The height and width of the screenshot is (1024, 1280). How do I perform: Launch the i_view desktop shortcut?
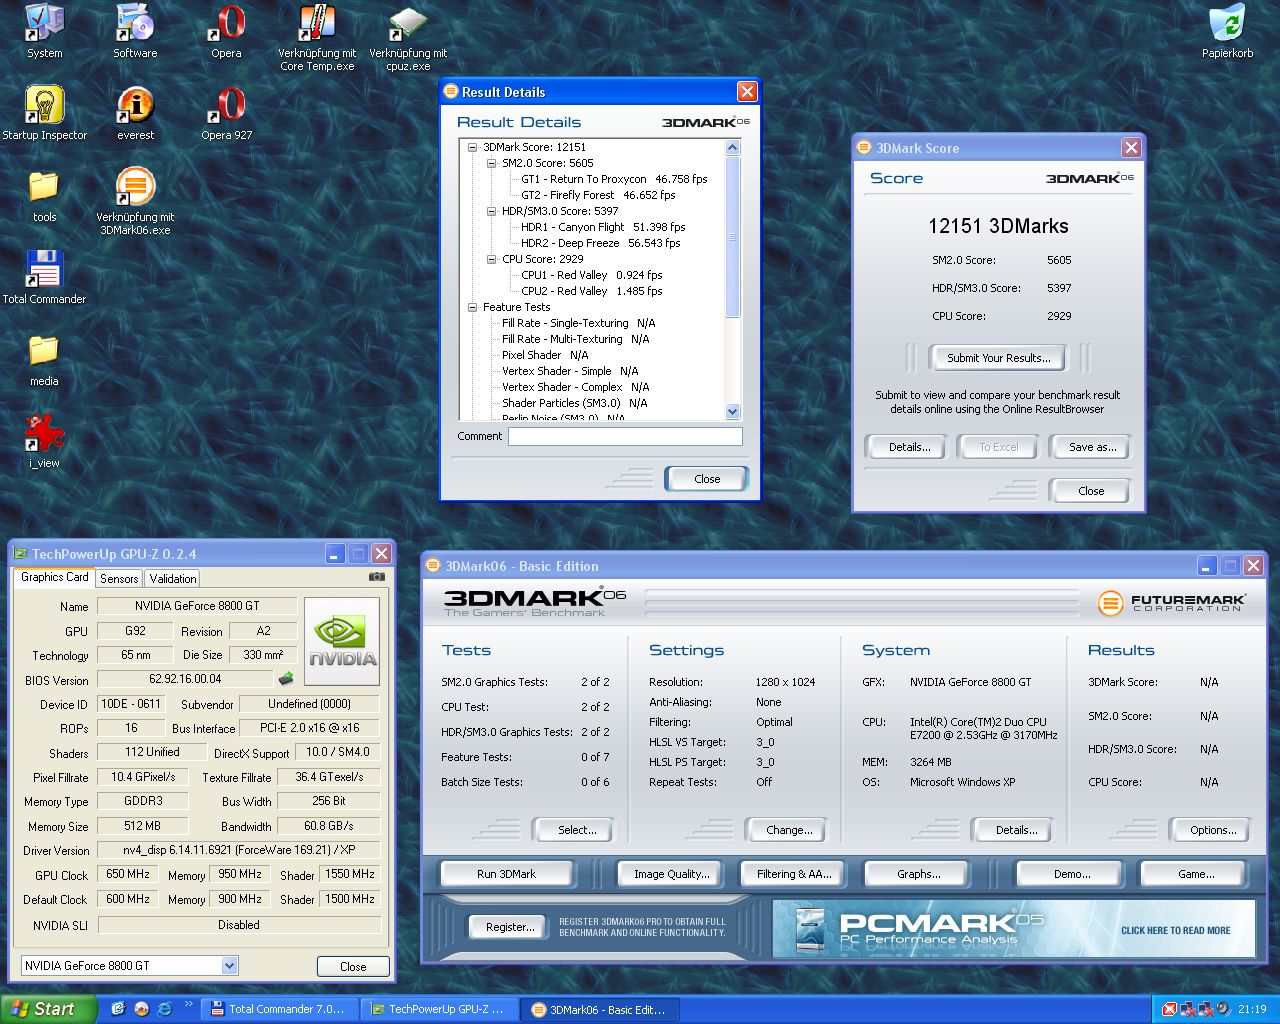pos(44,441)
